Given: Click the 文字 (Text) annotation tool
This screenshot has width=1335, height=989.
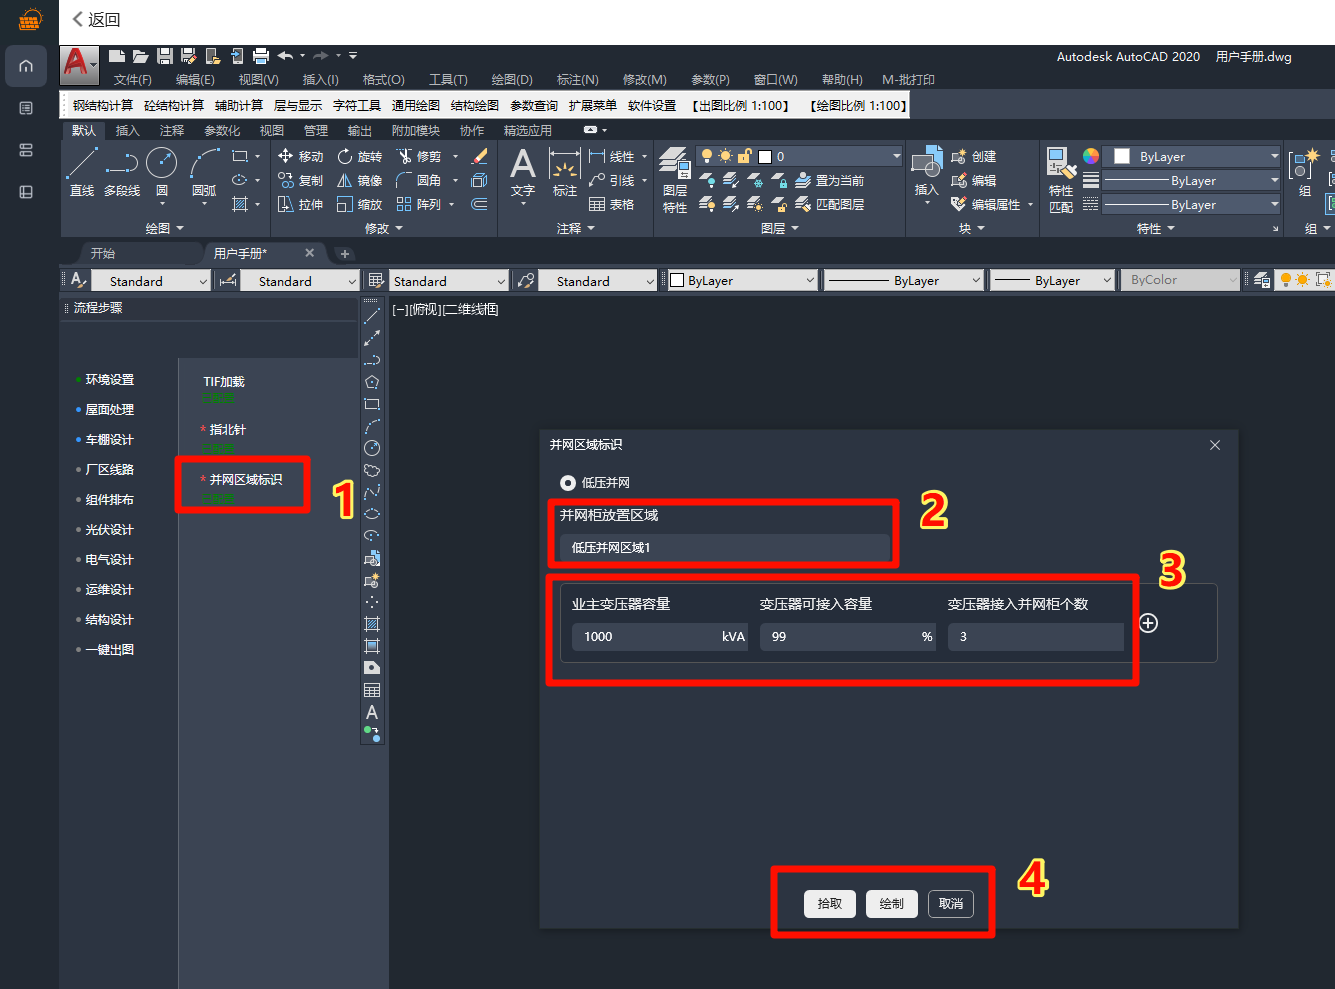Looking at the screenshot, I should coord(522,170).
